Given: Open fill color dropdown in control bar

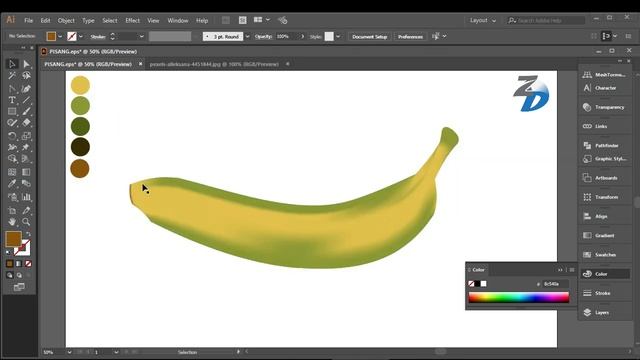Looking at the screenshot, I should click(x=60, y=37).
